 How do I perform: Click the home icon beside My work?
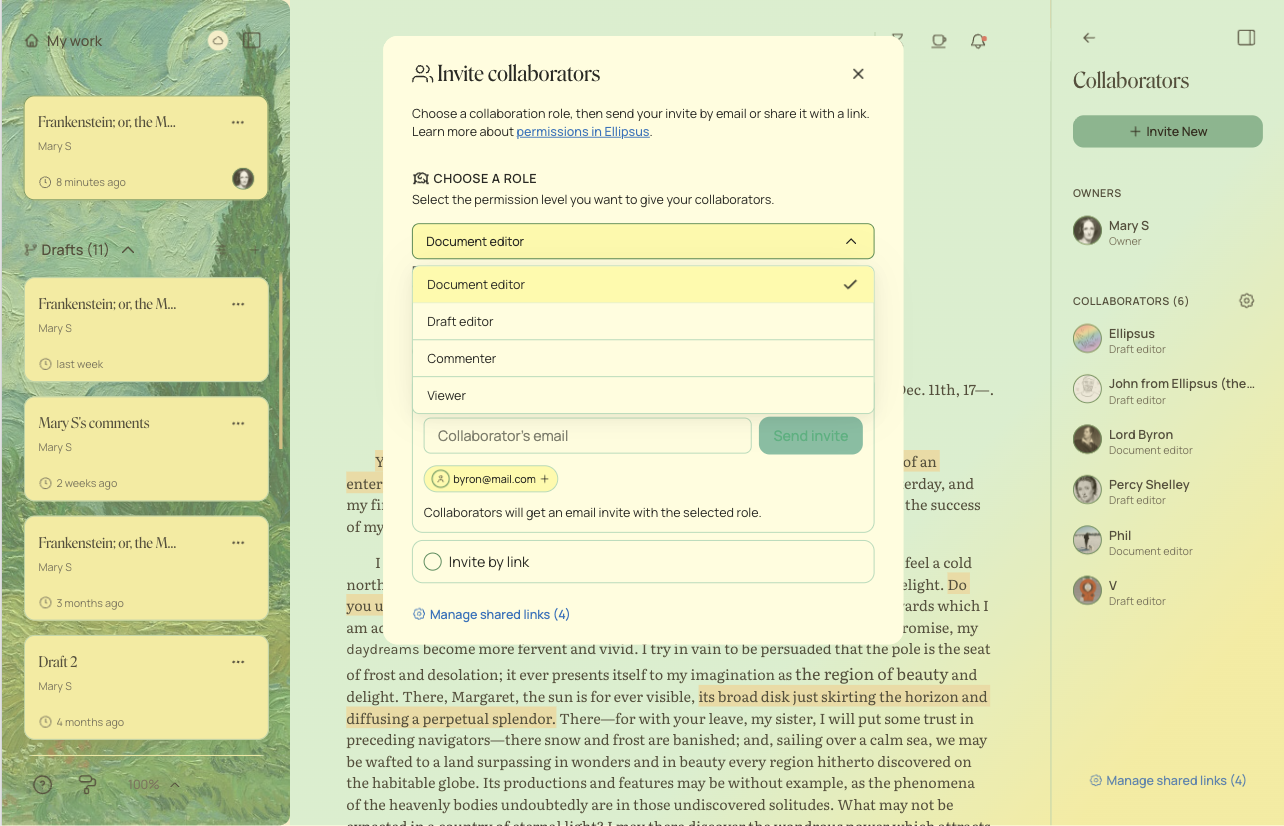point(32,41)
